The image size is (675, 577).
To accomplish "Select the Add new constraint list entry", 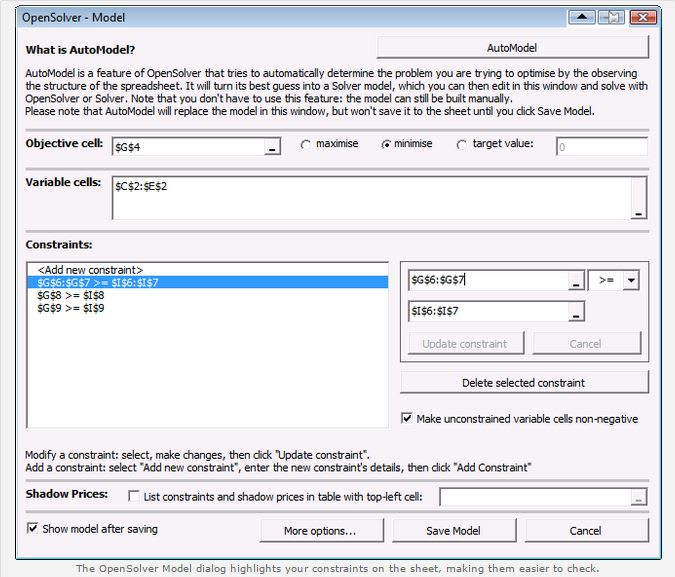I will 207,270.
